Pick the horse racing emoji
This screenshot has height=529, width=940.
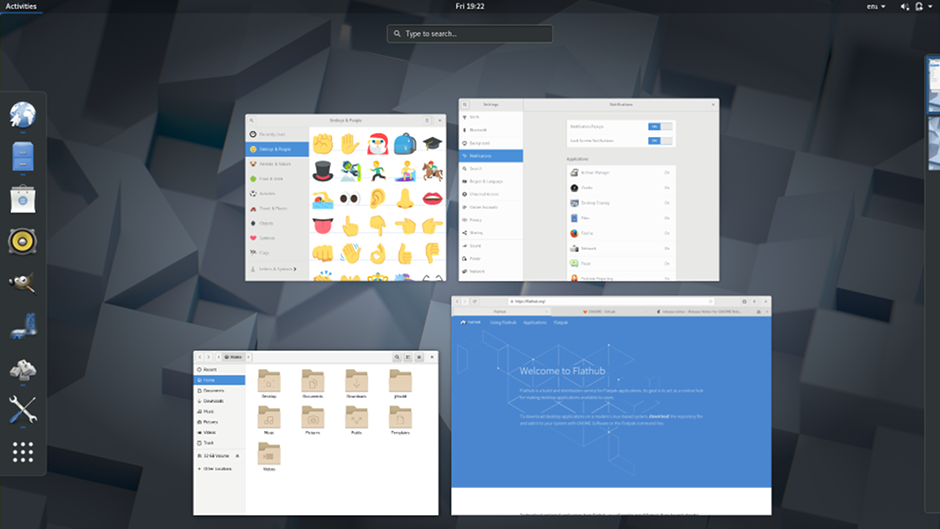click(x=432, y=172)
